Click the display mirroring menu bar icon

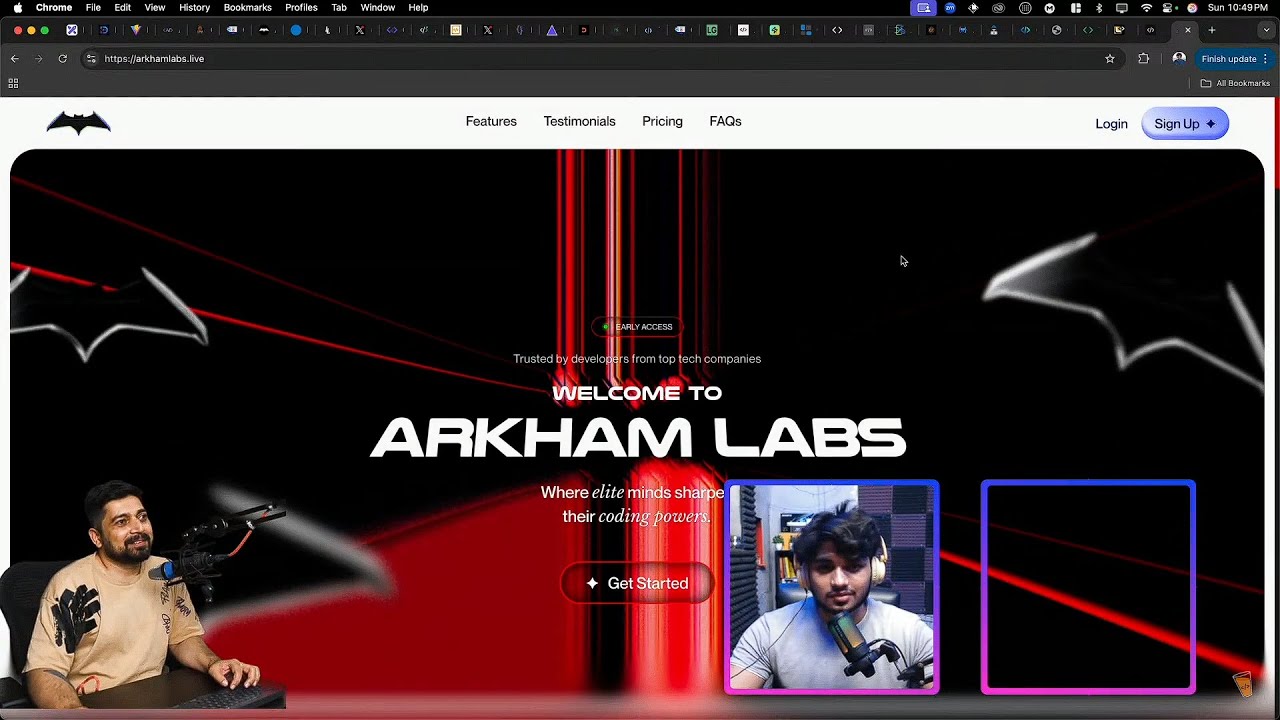pyautogui.click(x=1122, y=7)
